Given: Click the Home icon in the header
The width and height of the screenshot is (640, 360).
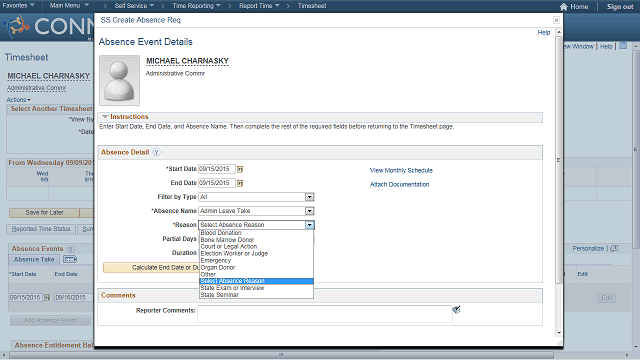Looking at the screenshot, I should coord(564,7).
